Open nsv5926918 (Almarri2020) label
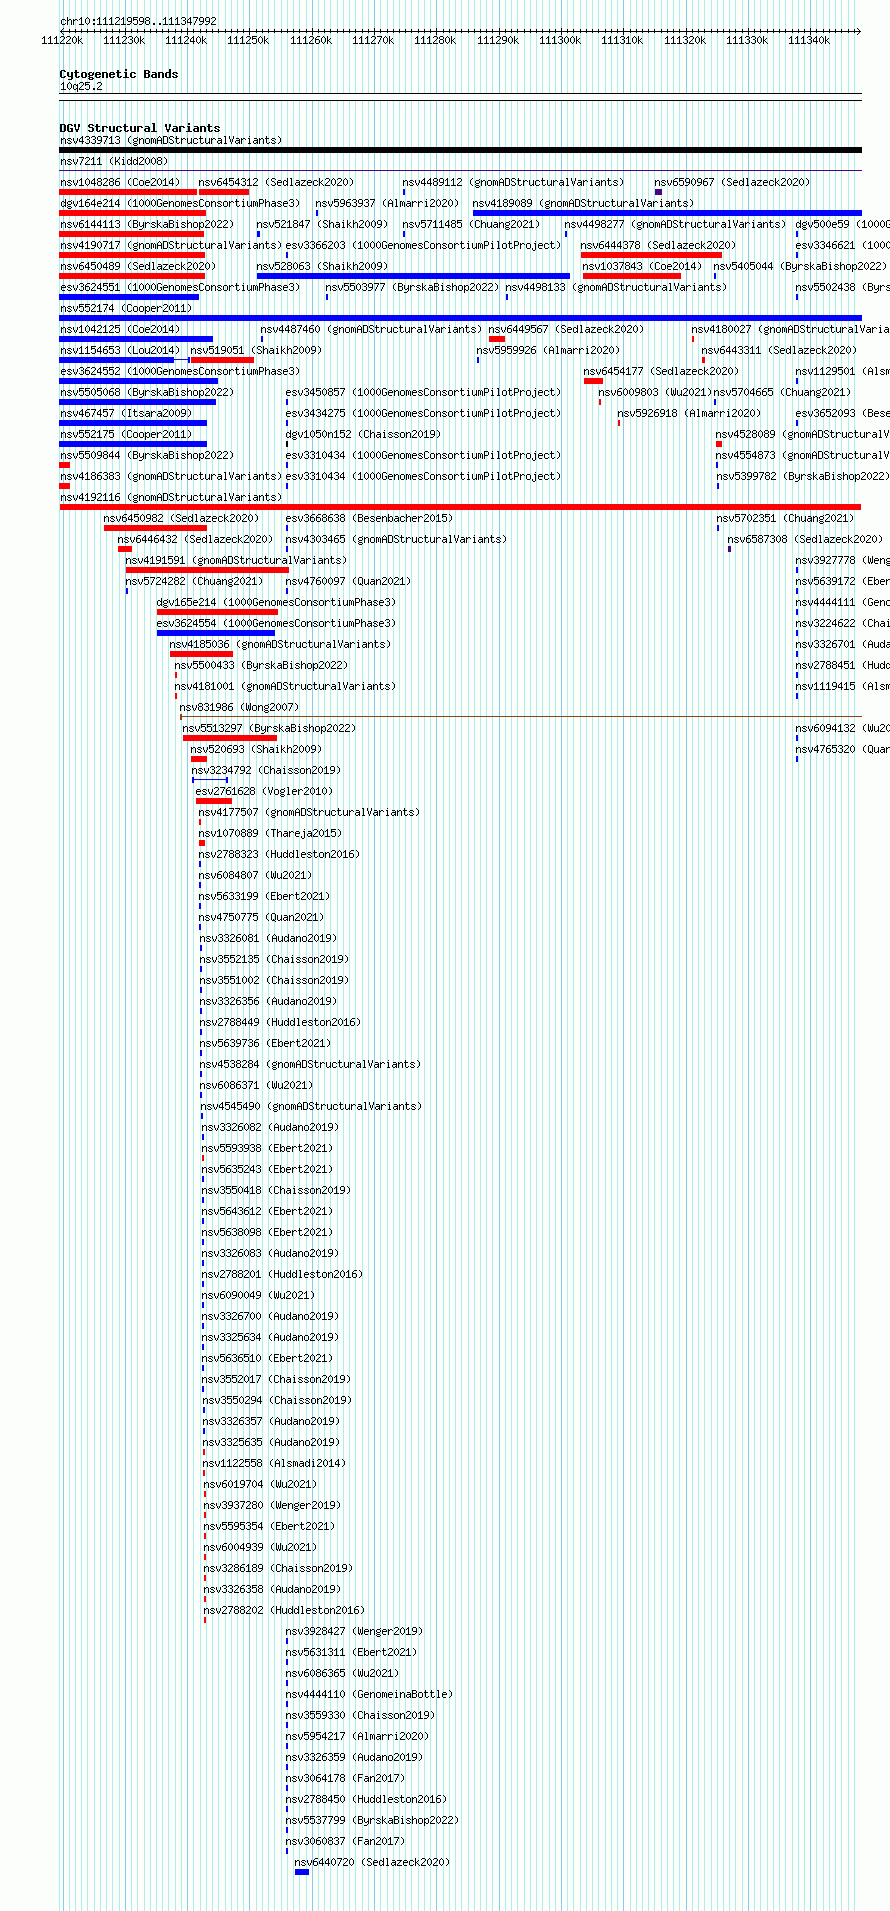The image size is (890, 1911). [x=689, y=413]
